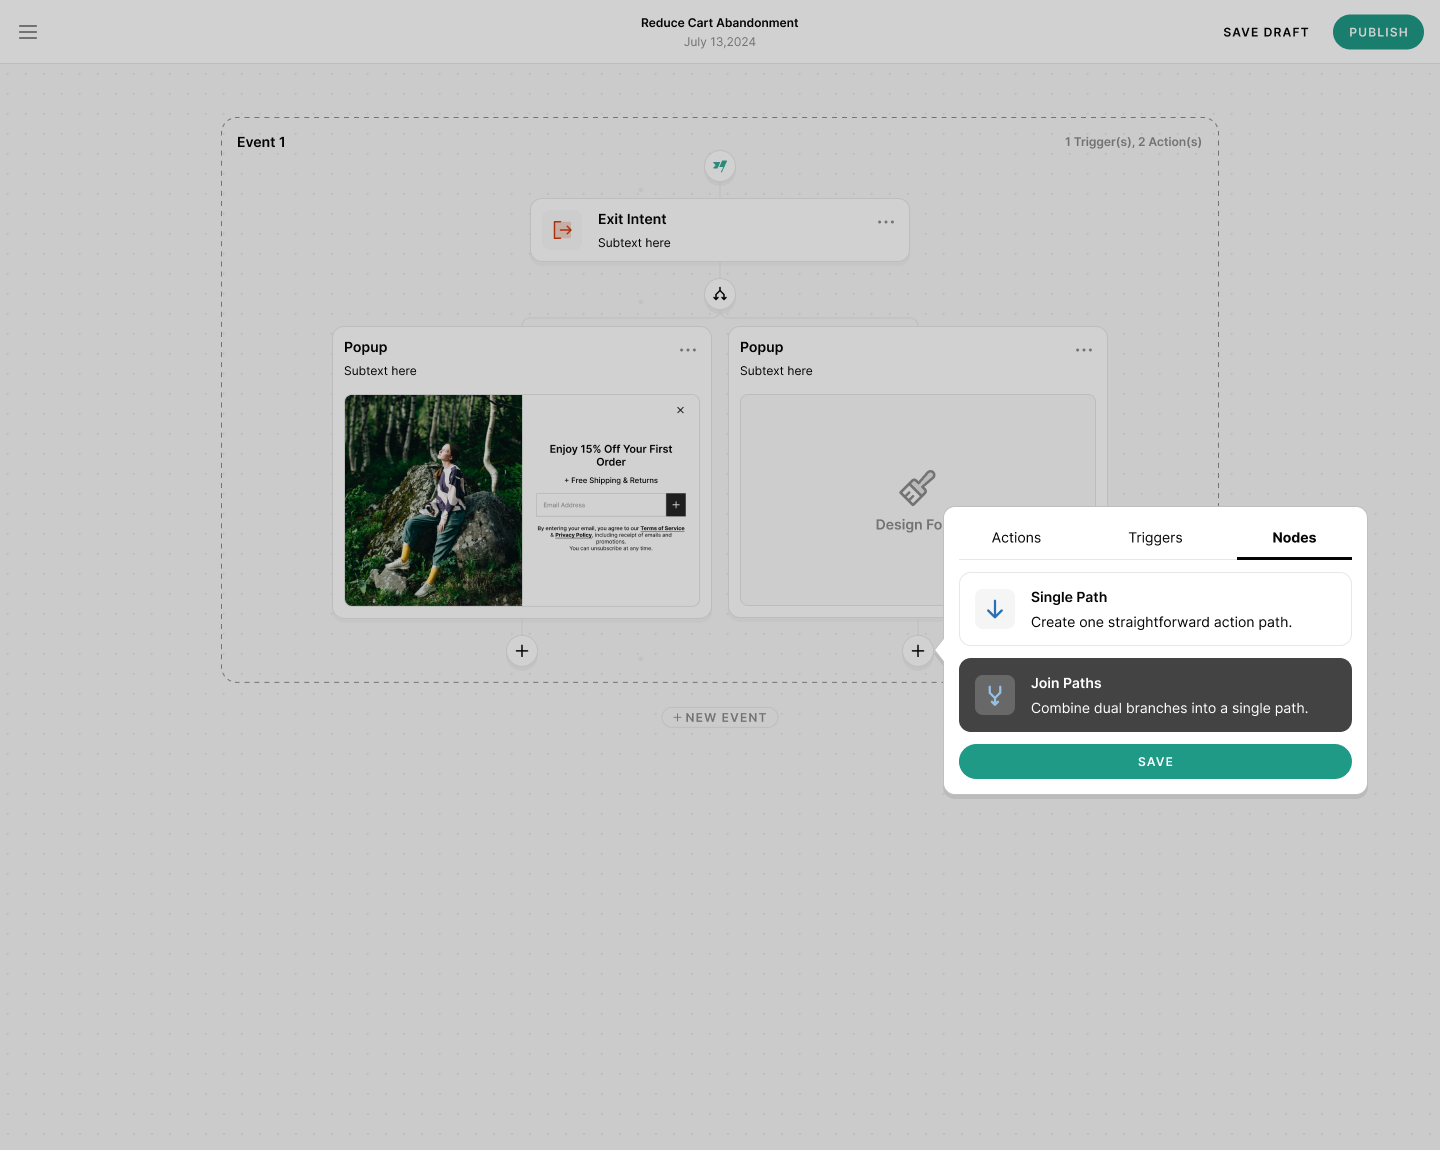Click Save Draft
Viewport: 1440px width, 1150px height.
(1266, 32)
